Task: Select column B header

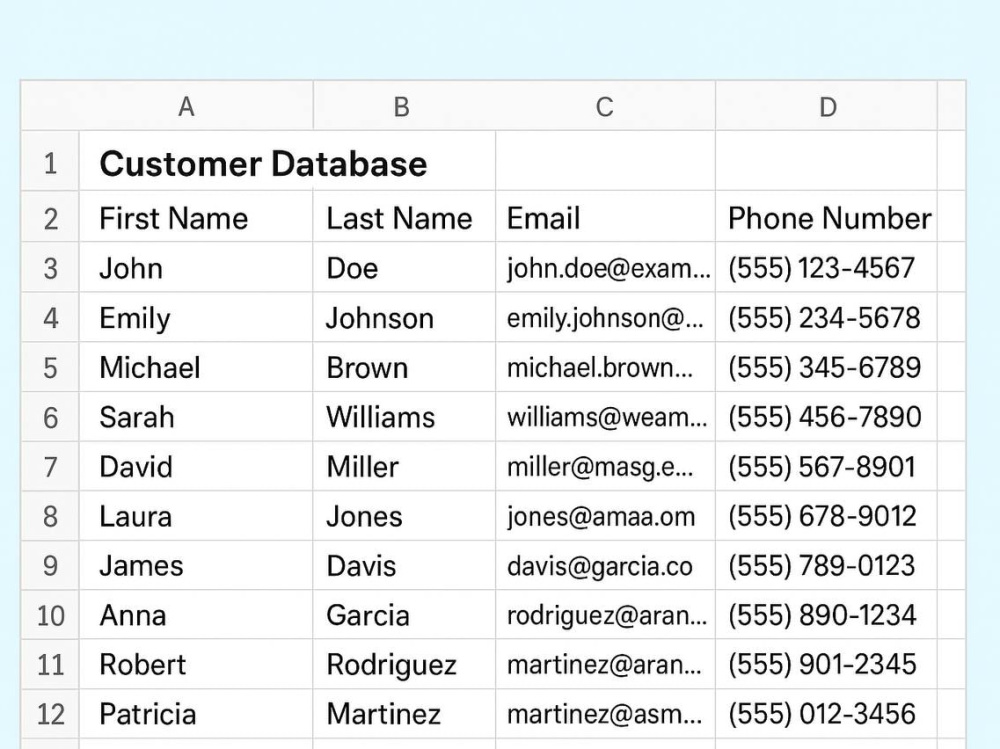Action: [x=404, y=106]
